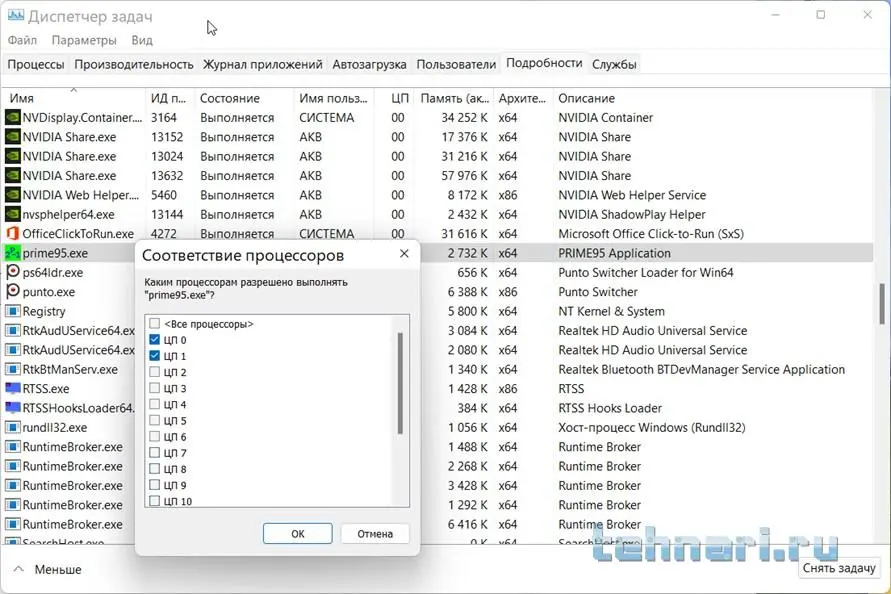Sort by the Память column header
The height and width of the screenshot is (594, 891).
(454, 98)
